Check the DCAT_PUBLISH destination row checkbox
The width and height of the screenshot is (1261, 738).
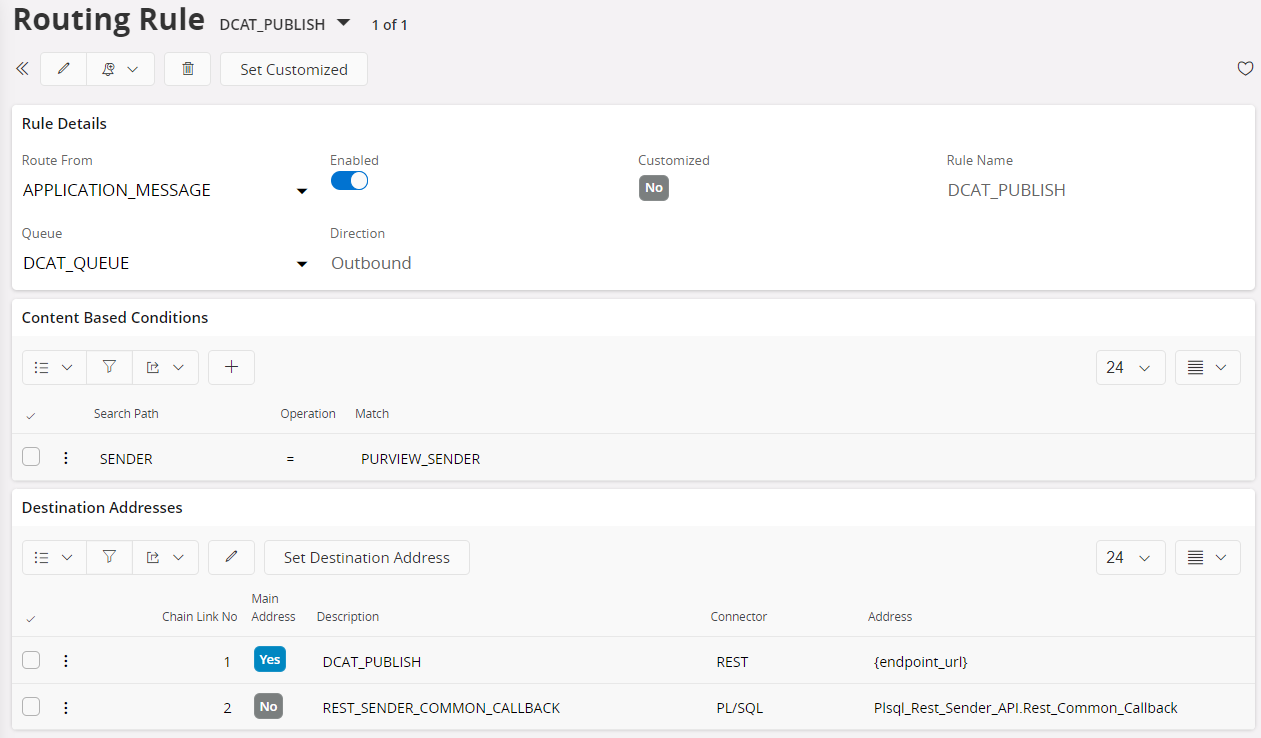[31, 660]
